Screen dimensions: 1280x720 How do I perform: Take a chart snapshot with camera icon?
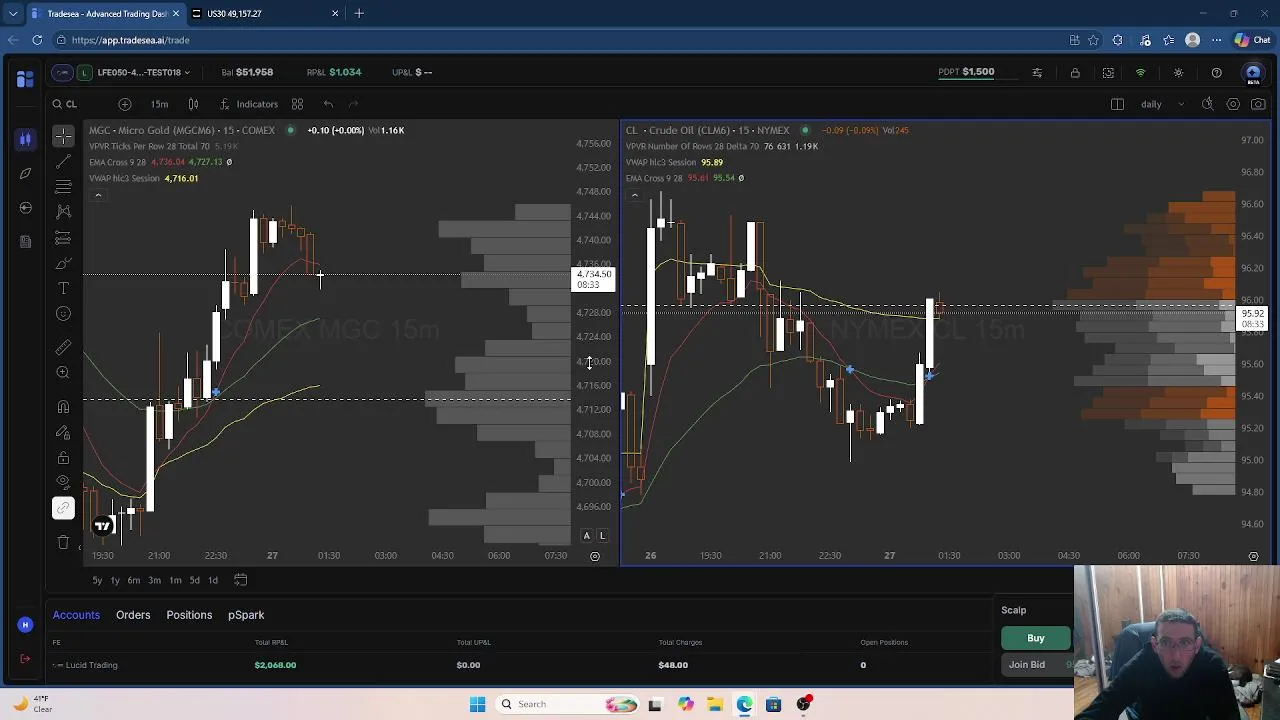1258,104
